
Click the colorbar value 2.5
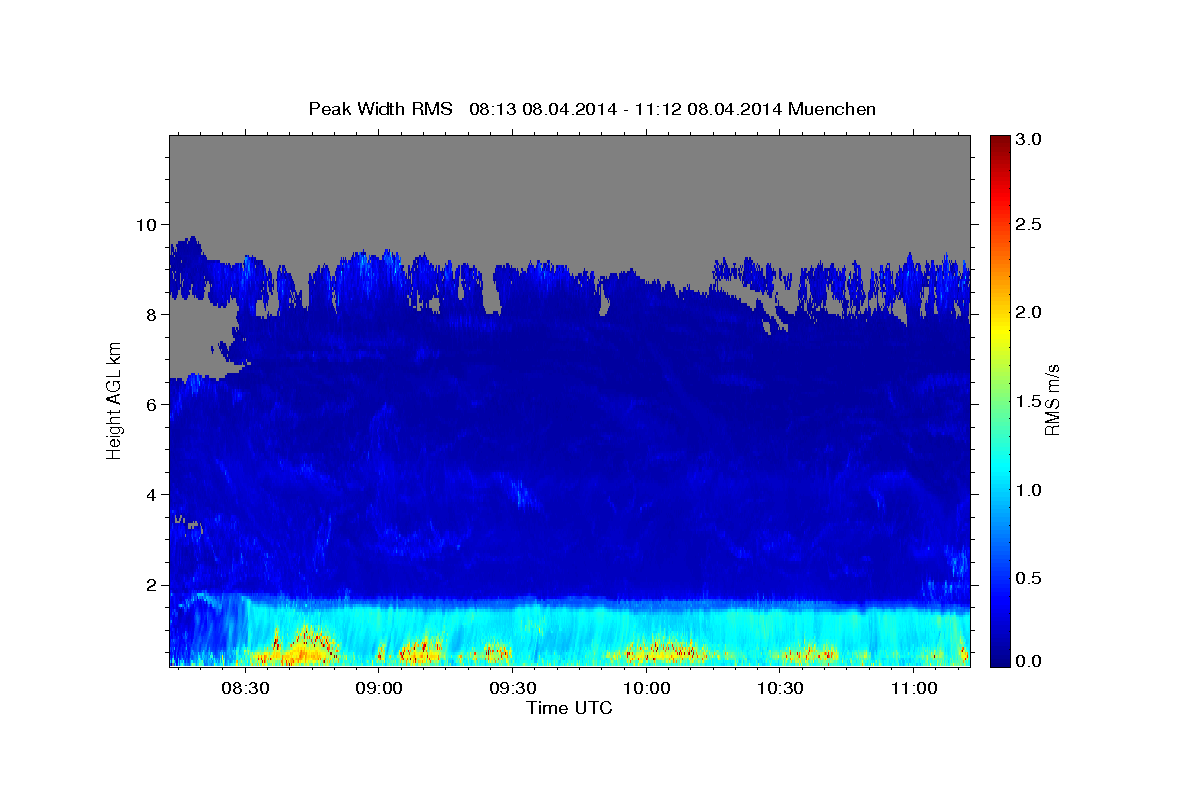pos(1029,224)
